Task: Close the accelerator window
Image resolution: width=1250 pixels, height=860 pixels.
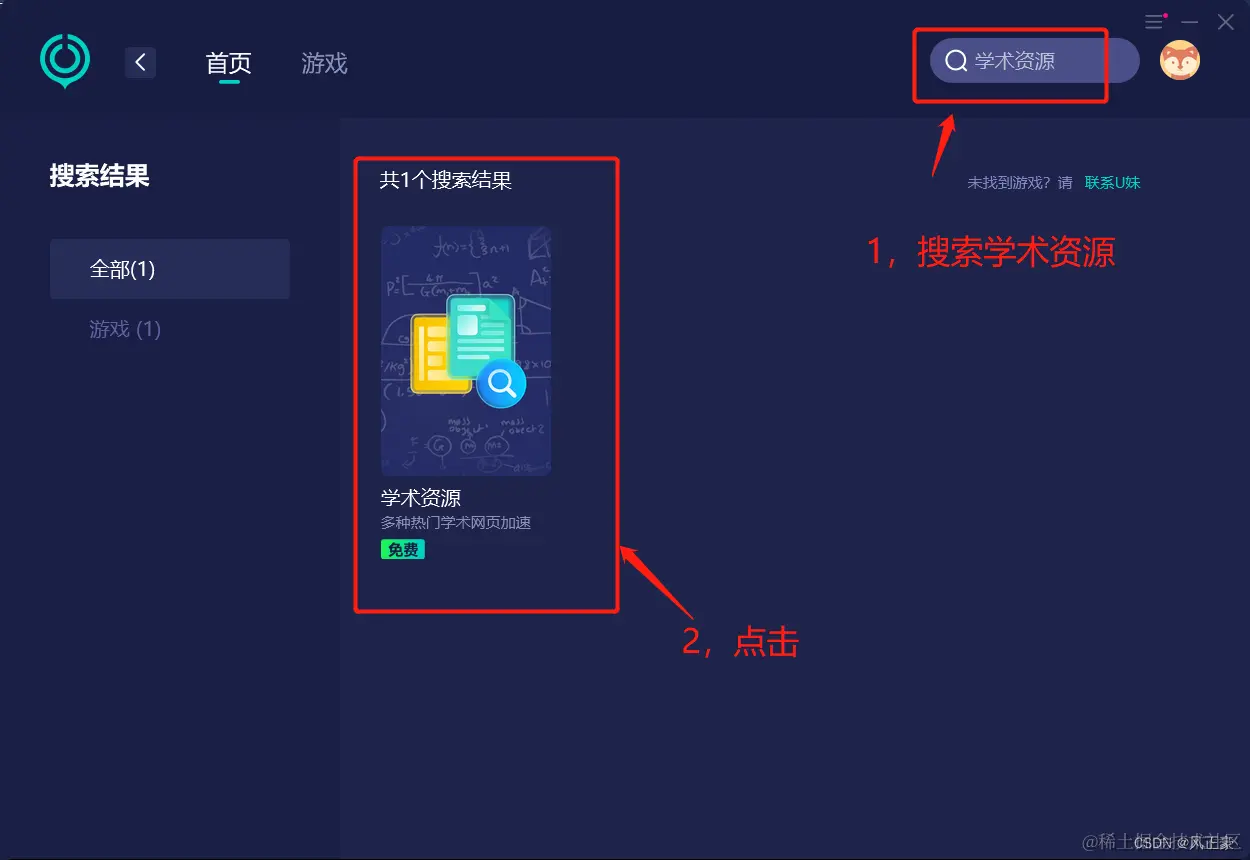Action: (1225, 22)
